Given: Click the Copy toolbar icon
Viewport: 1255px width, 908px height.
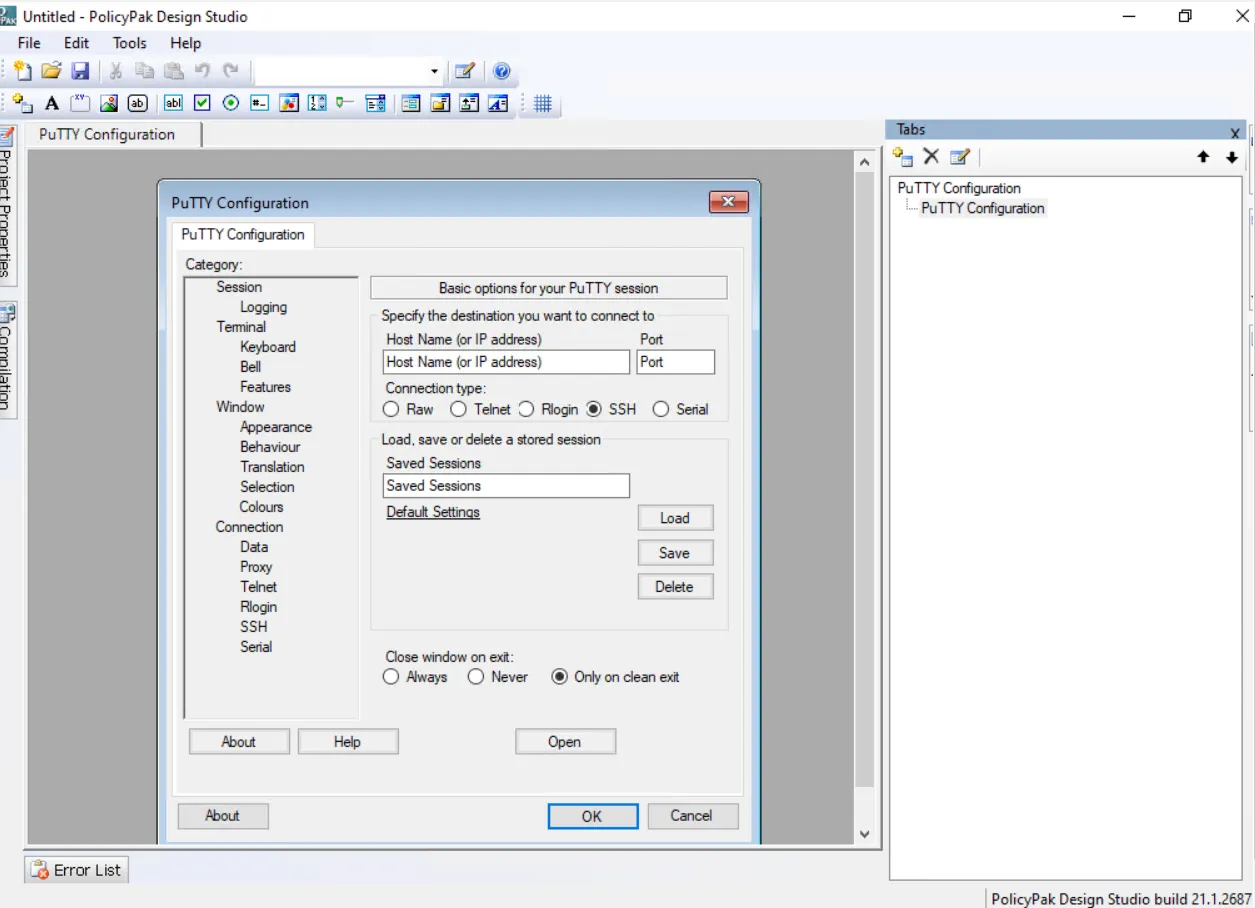Looking at the screenshot, I should tap(145, 71).
